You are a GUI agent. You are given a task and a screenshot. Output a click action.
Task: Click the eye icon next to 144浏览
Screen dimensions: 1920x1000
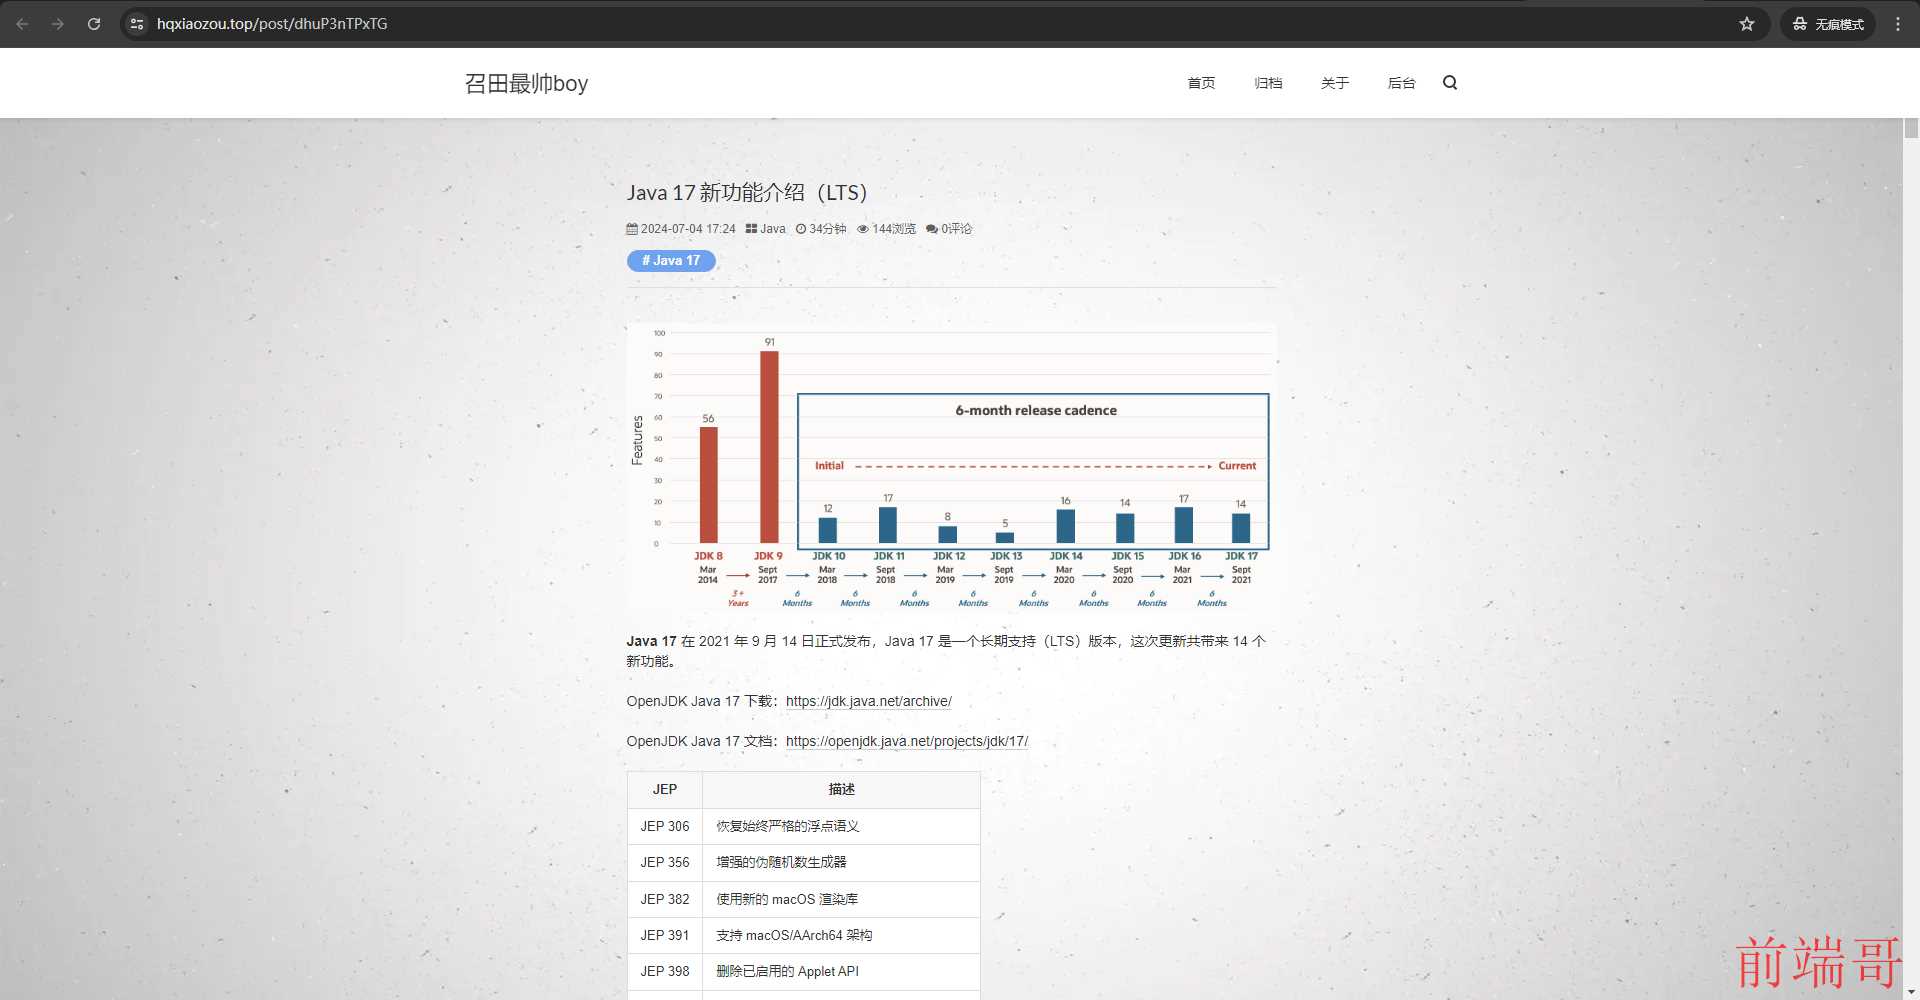[863, 229]
